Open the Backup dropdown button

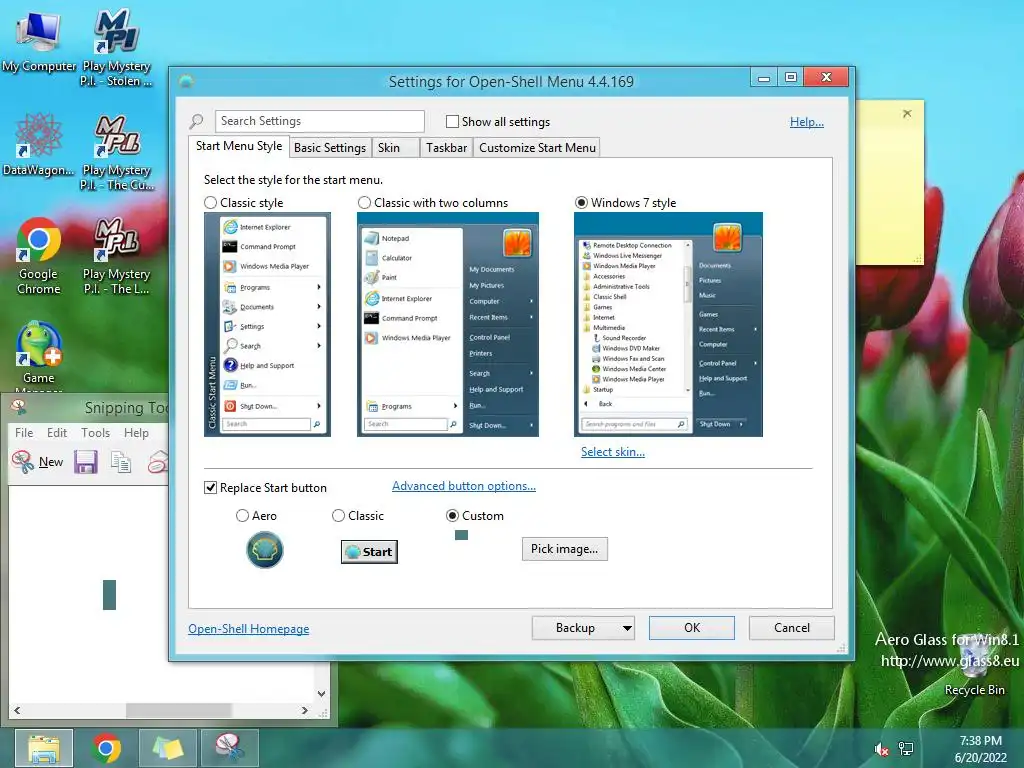point(583,628)
